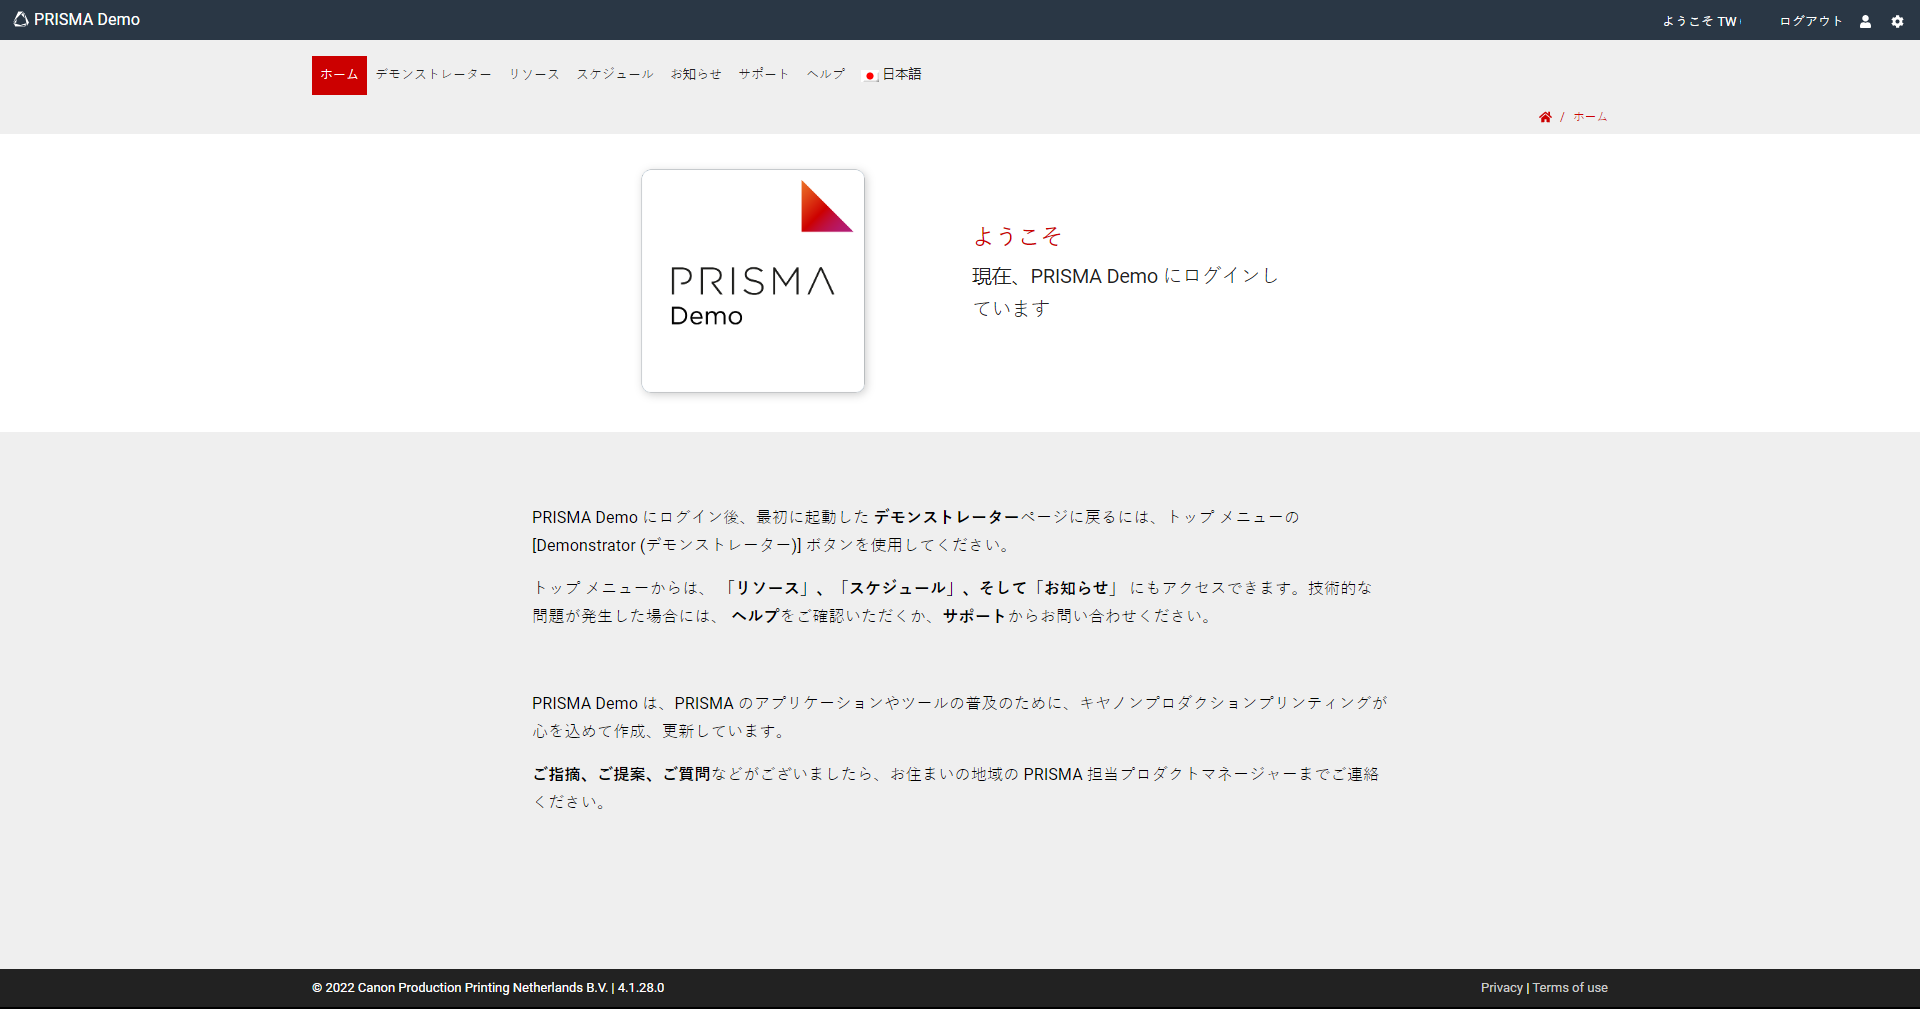Click the ようこそ TW user greeting
1920x1009 pixels.
coord(1701,21)
